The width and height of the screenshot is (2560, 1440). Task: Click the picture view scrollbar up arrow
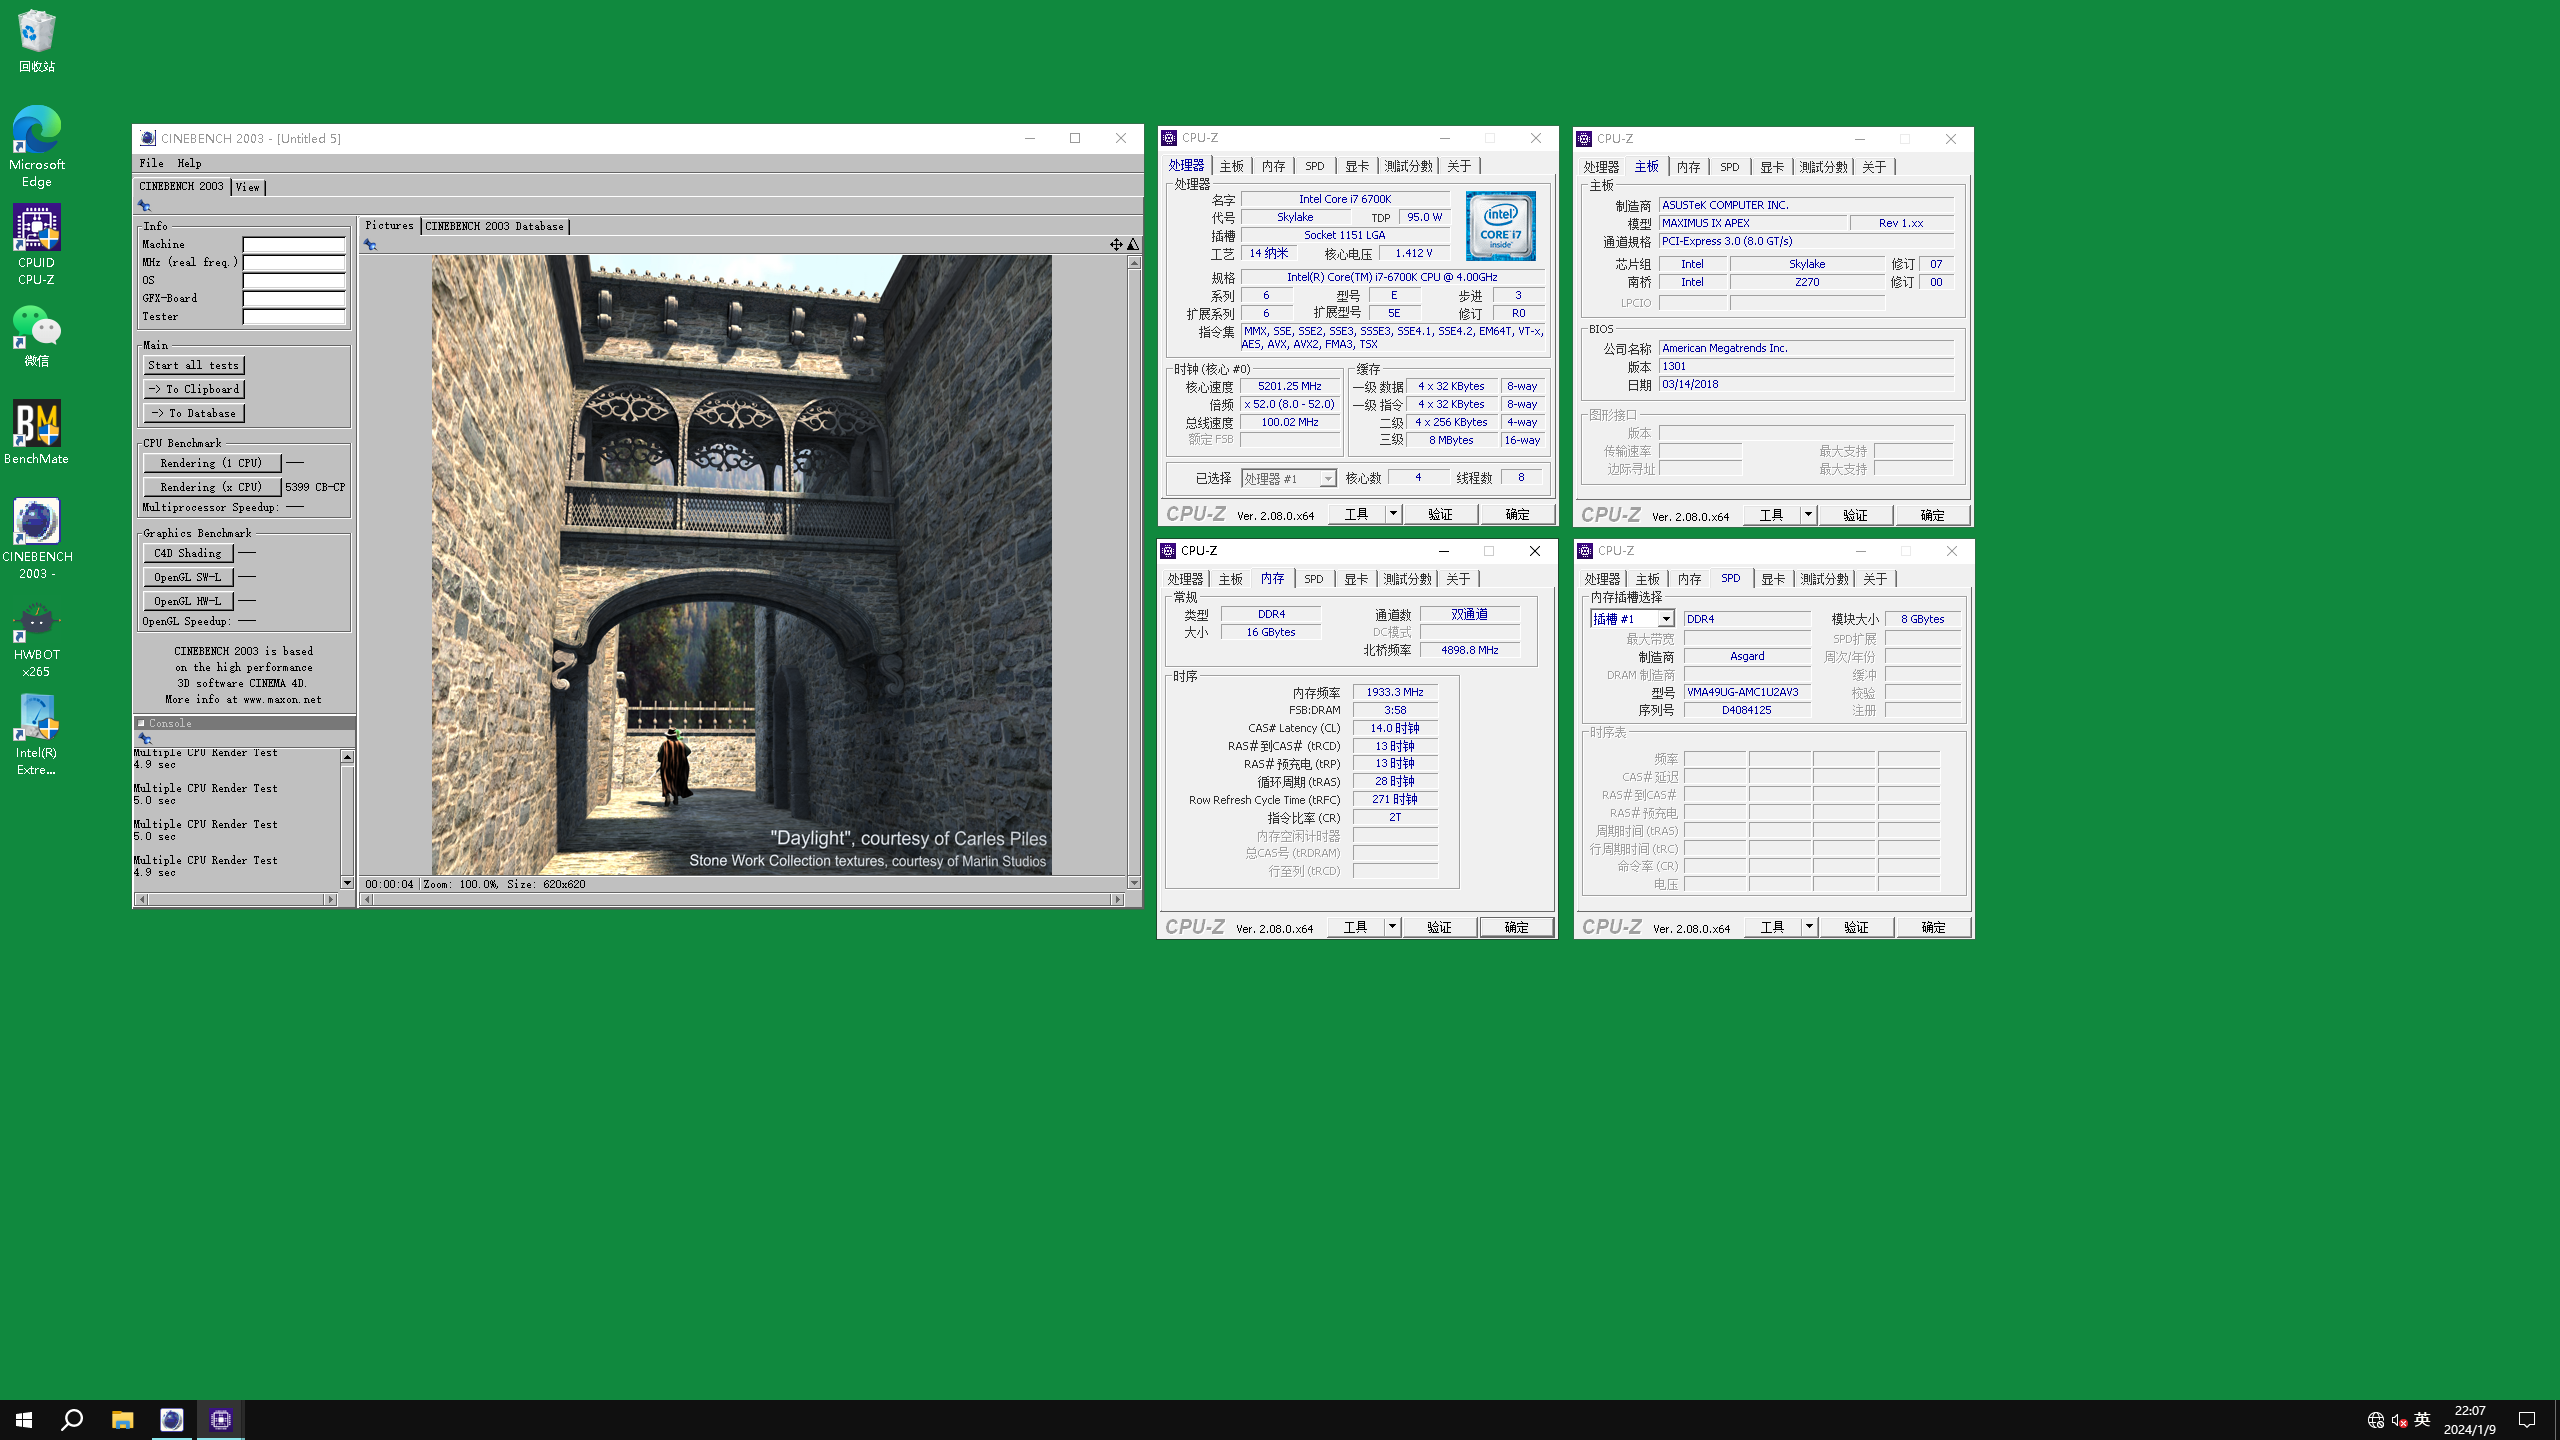tap(1134, 263)
